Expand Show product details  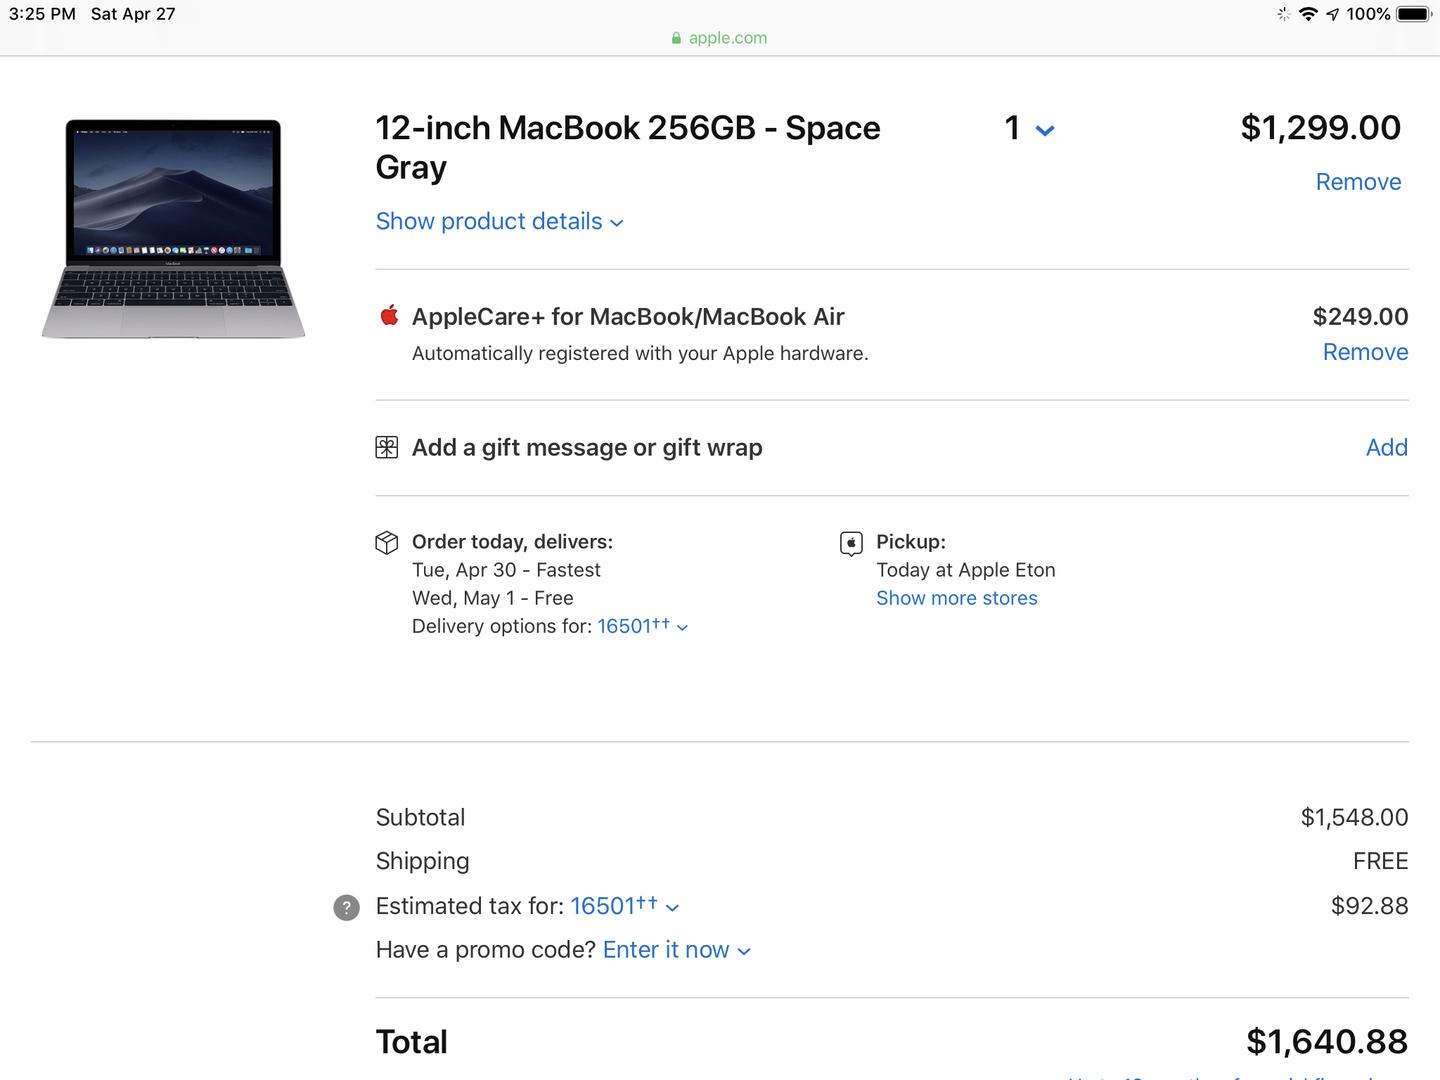(x=500, y=221)
